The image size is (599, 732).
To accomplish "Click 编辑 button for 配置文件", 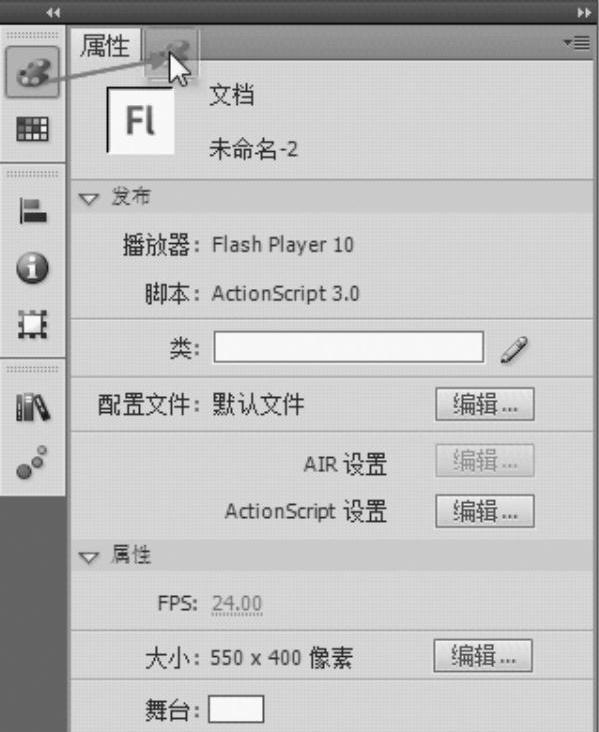I will (485, 404).
